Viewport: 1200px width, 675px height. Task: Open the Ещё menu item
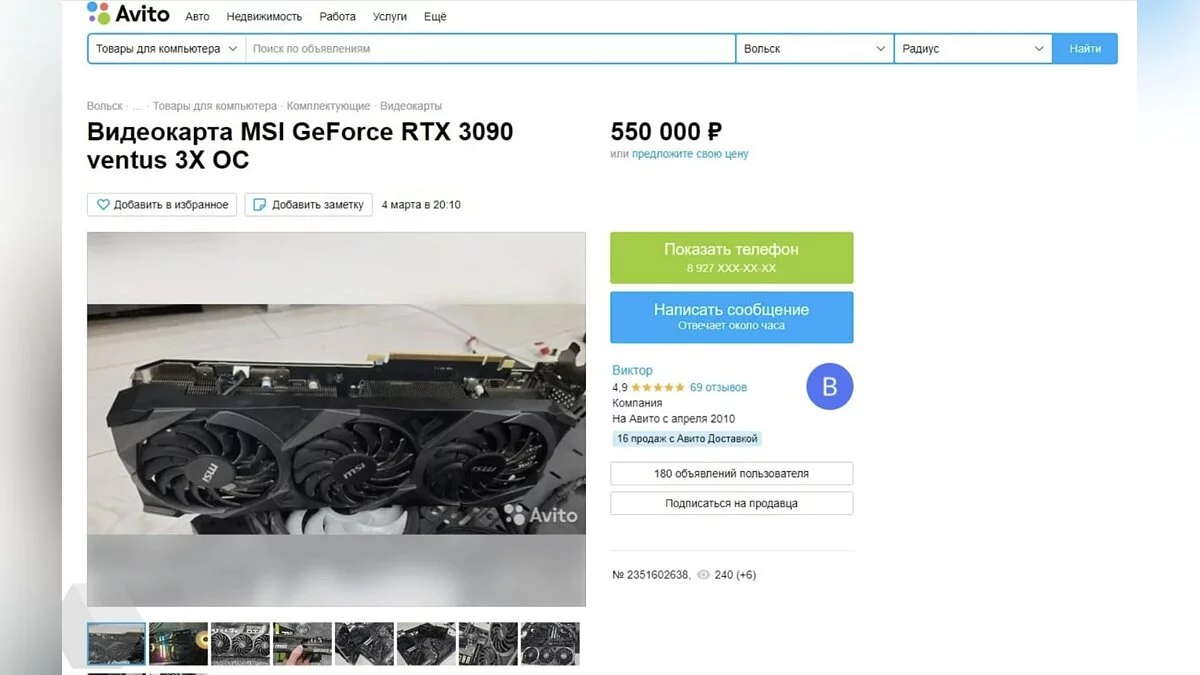tap(435, 17)
